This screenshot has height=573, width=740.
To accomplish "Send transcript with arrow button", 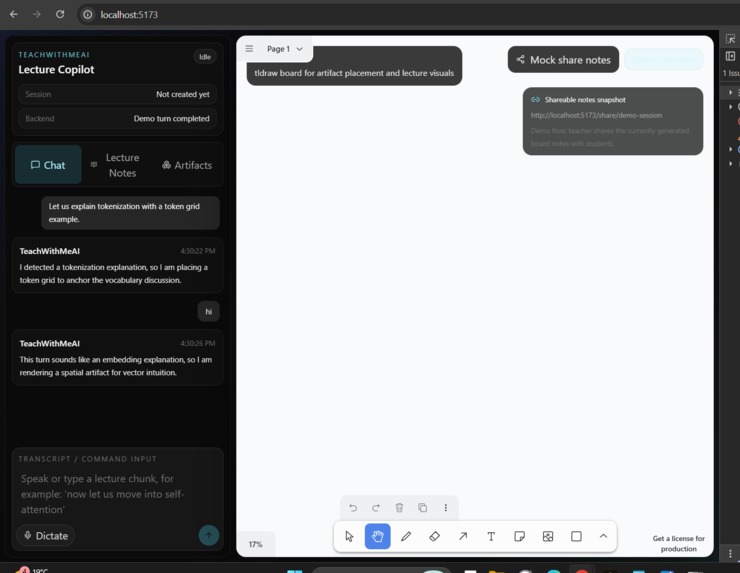I will 209,535.
